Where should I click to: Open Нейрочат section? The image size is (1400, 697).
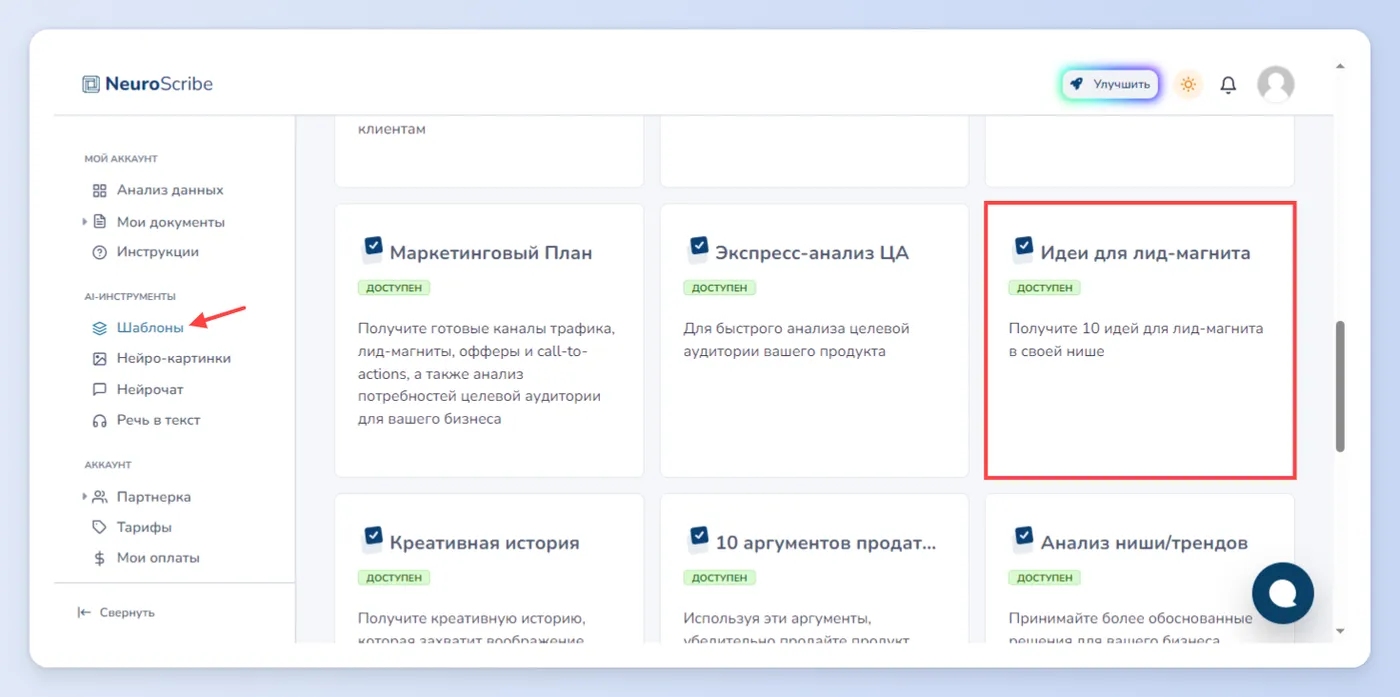tap(150, 389)
